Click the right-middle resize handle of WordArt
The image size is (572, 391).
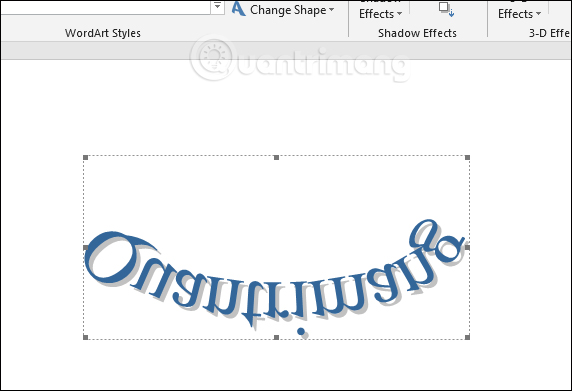[x=467, y=248]
